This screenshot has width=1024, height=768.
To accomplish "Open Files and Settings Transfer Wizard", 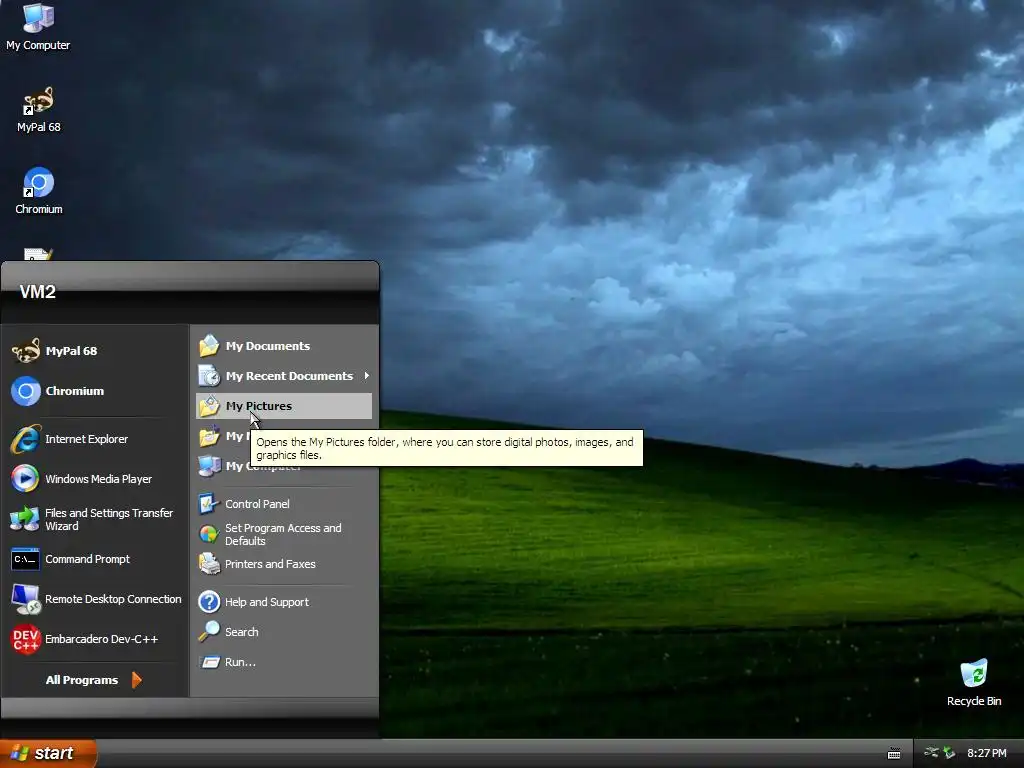I will pyautogui.click(x=95, y=519).
